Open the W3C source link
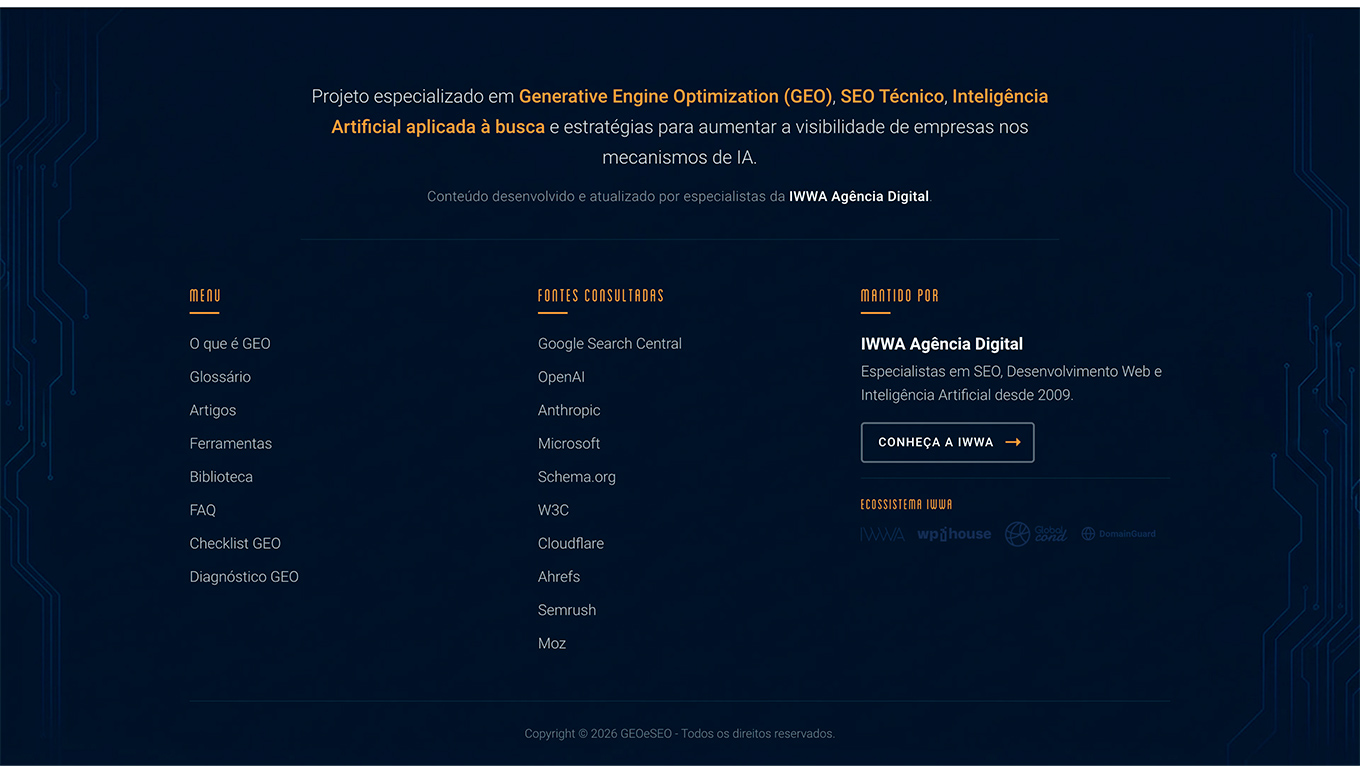 tap(553, 510)
